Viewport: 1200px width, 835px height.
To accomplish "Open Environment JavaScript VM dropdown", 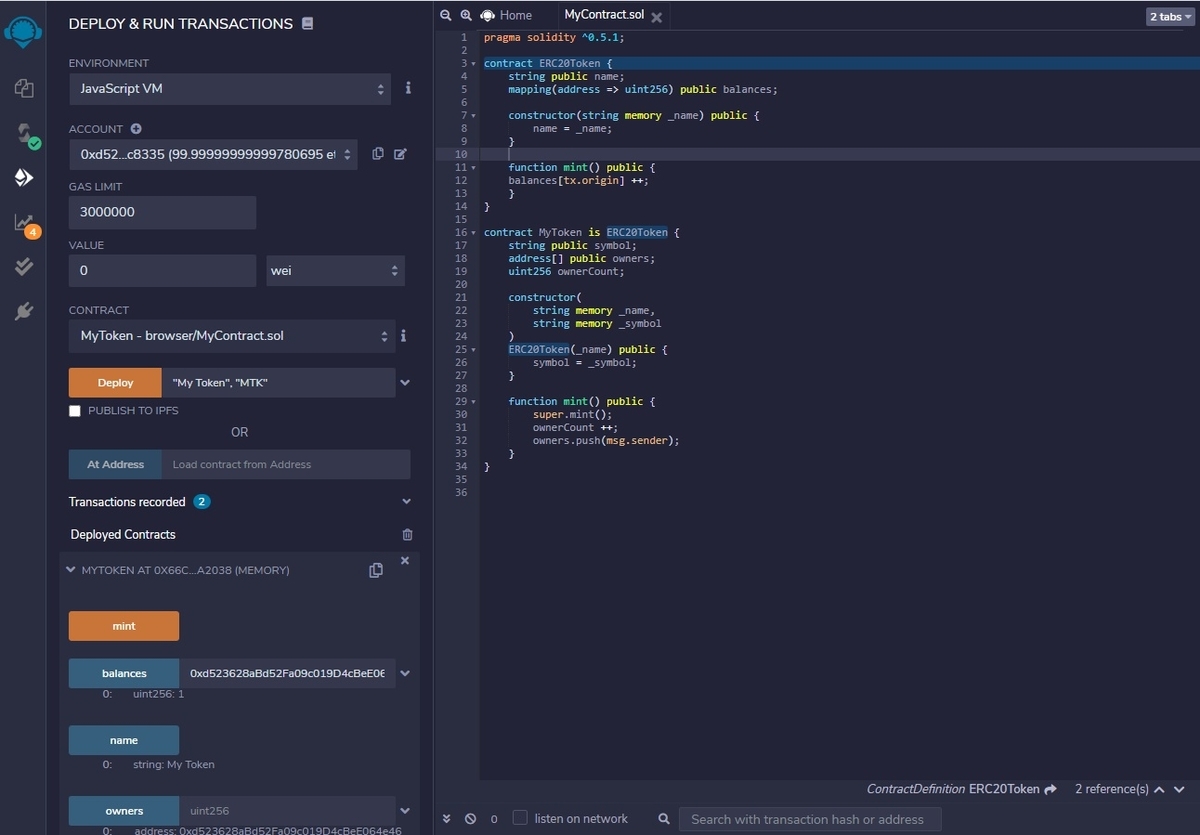I will [230, 88].
